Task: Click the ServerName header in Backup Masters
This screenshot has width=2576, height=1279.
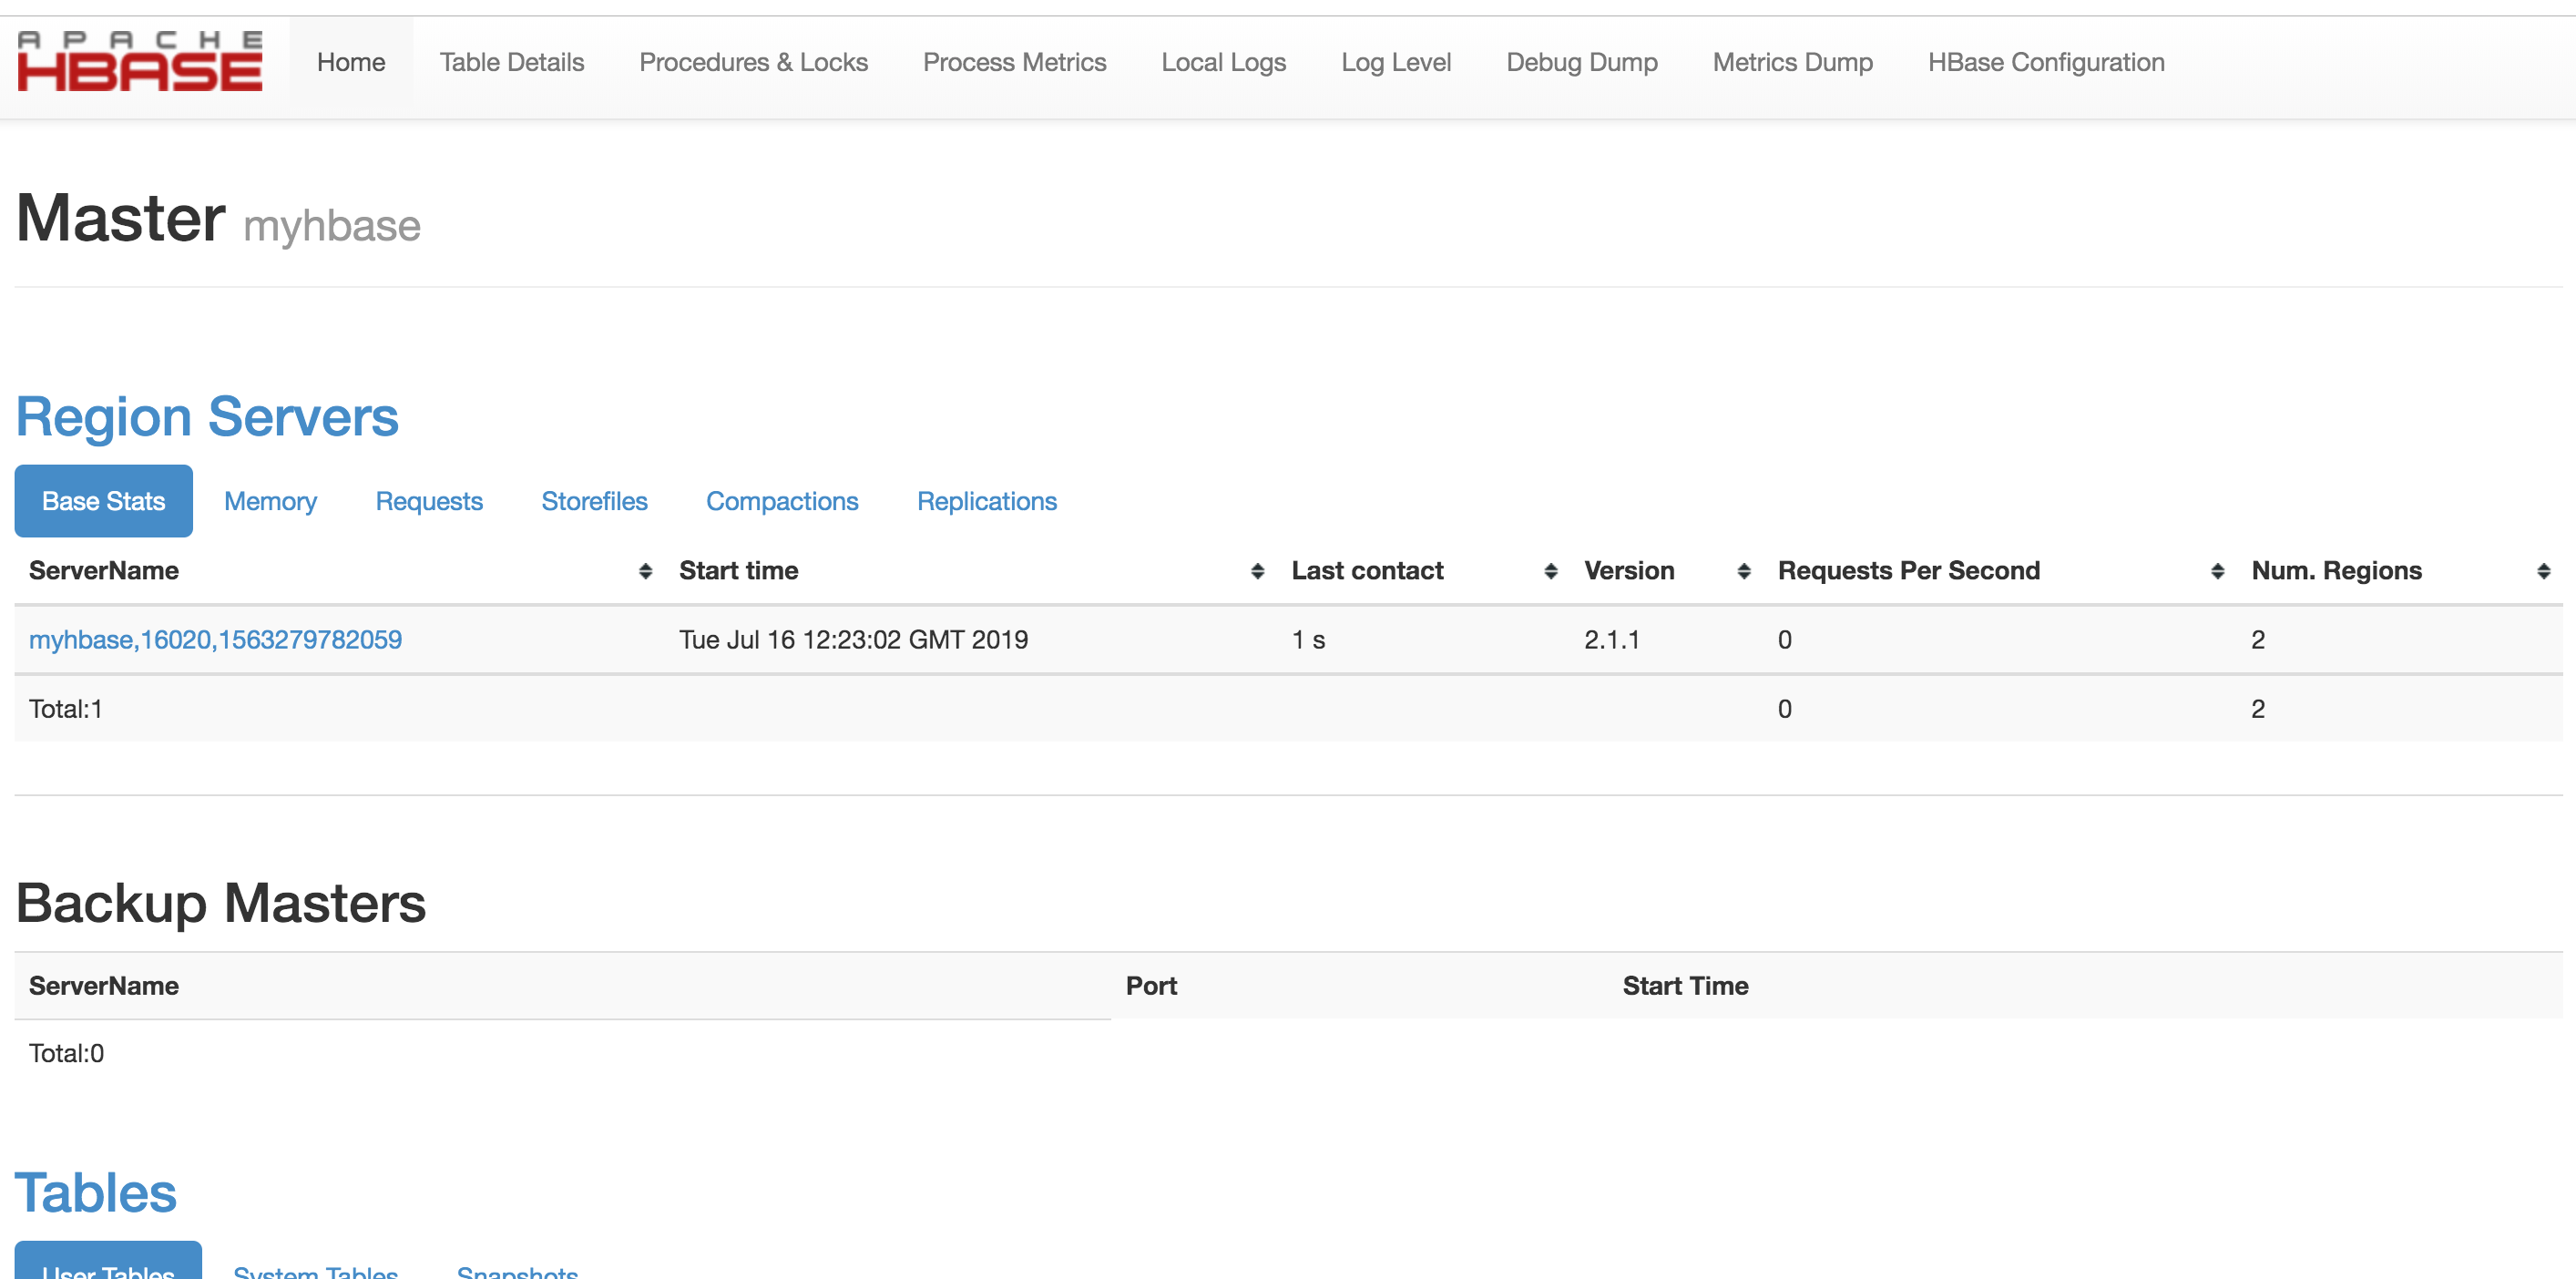Action: pyautogui.click(x=104, y=986)
